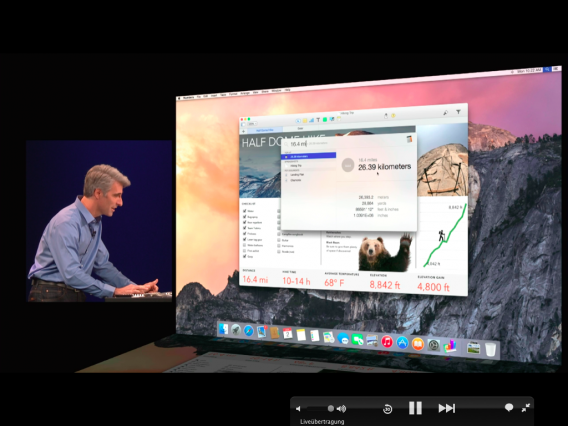568x426 pixels.
Task: Open Safari compass icon in the dock
Action: (248, 331)
